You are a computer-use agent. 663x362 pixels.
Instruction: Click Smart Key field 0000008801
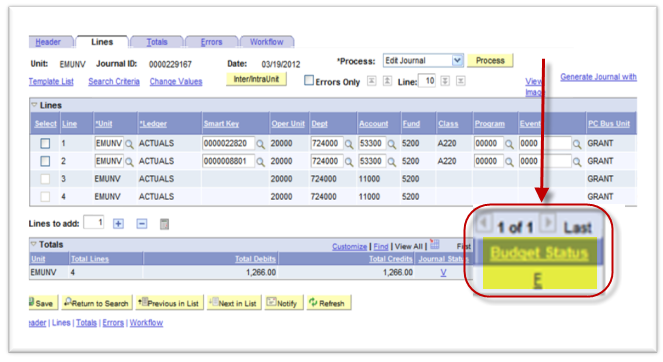[228, 161]
